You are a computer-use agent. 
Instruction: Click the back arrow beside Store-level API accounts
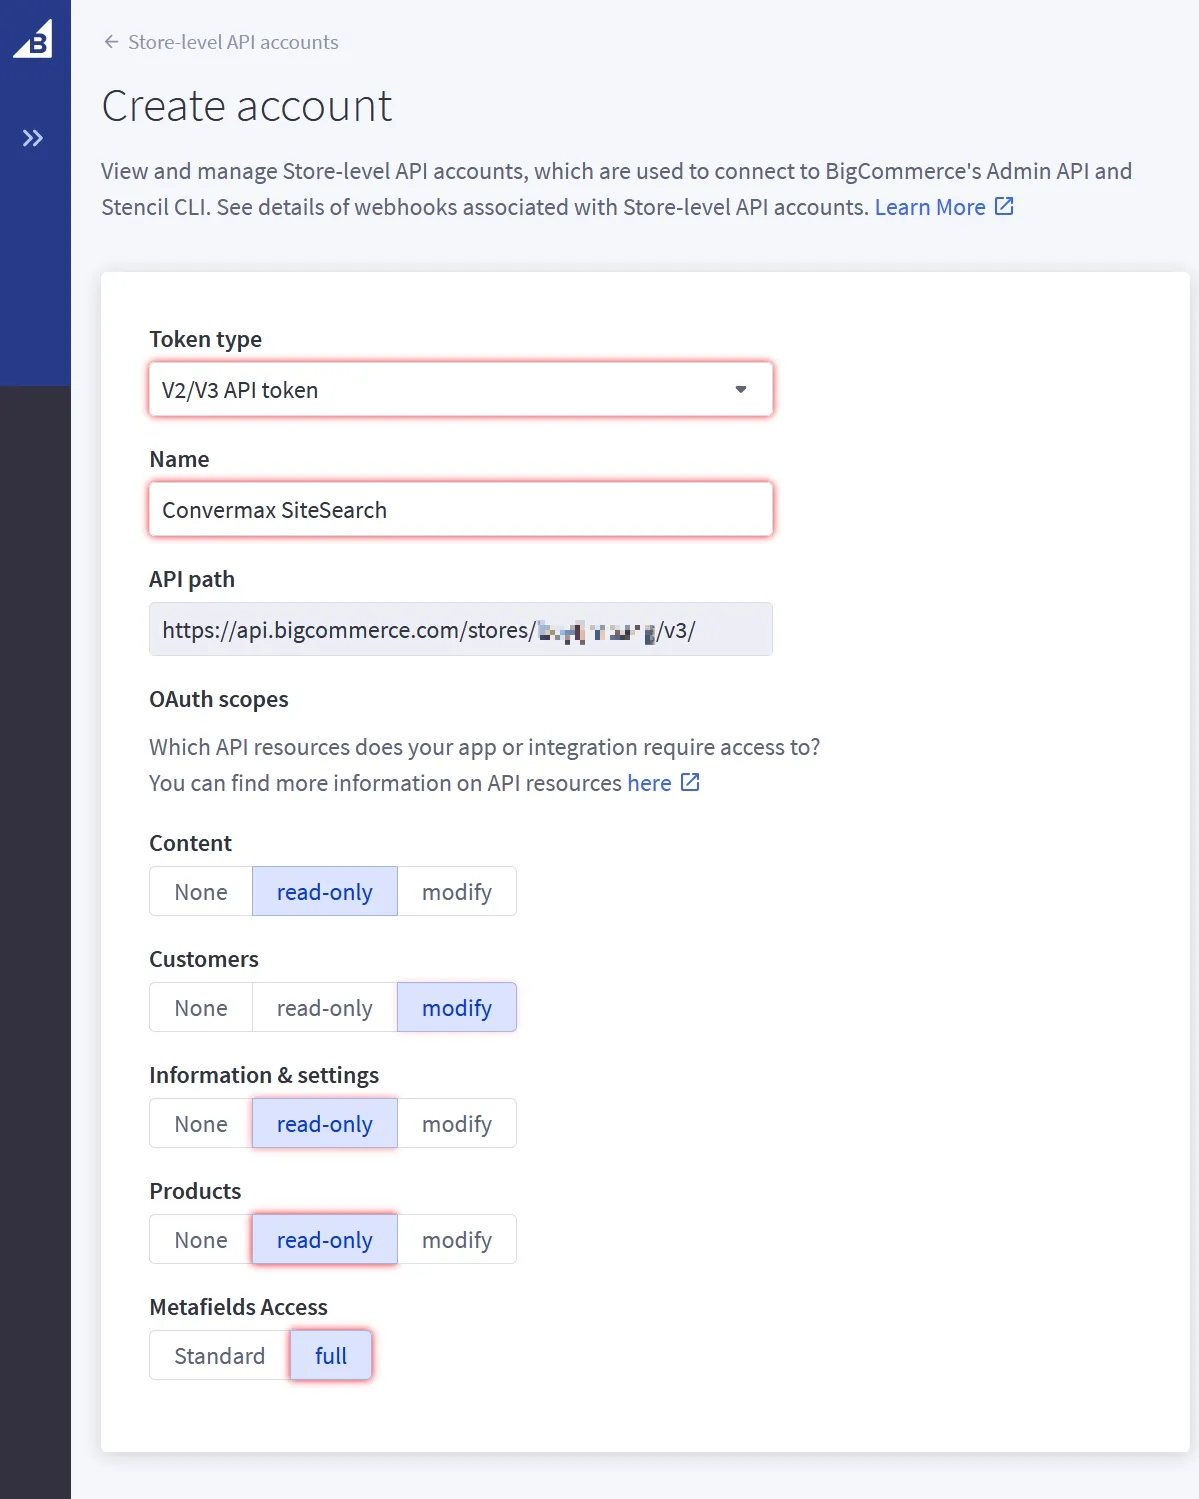pyautogui.click(x=111, y=42)
